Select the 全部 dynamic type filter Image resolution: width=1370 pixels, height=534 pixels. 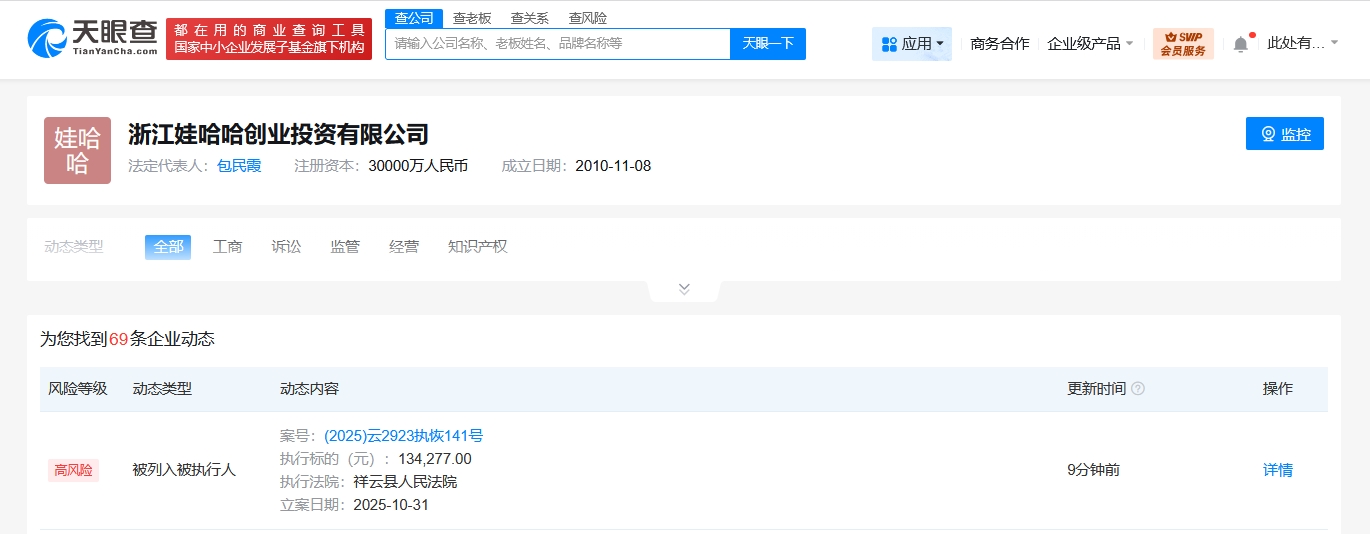tap(168, 247)
